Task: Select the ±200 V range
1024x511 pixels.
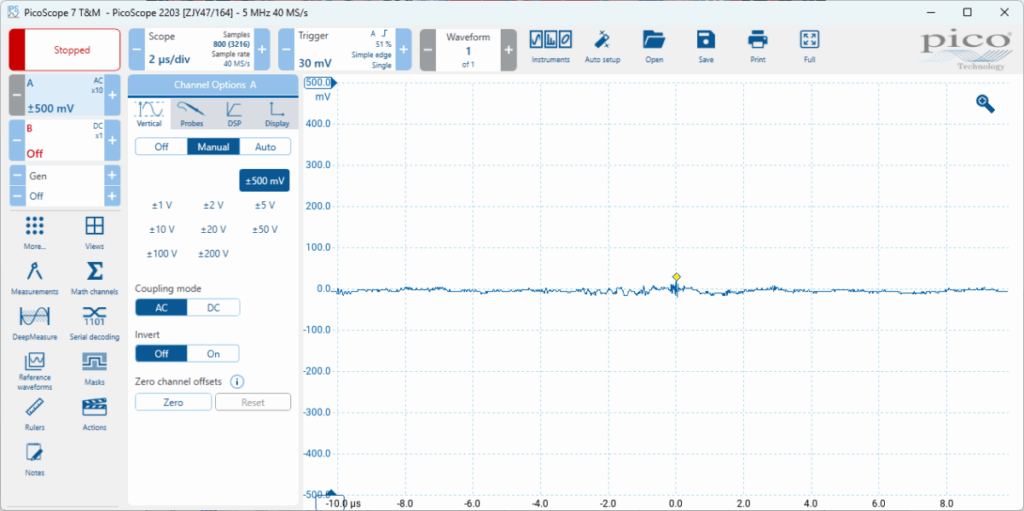Action: [x=214, y=254]
